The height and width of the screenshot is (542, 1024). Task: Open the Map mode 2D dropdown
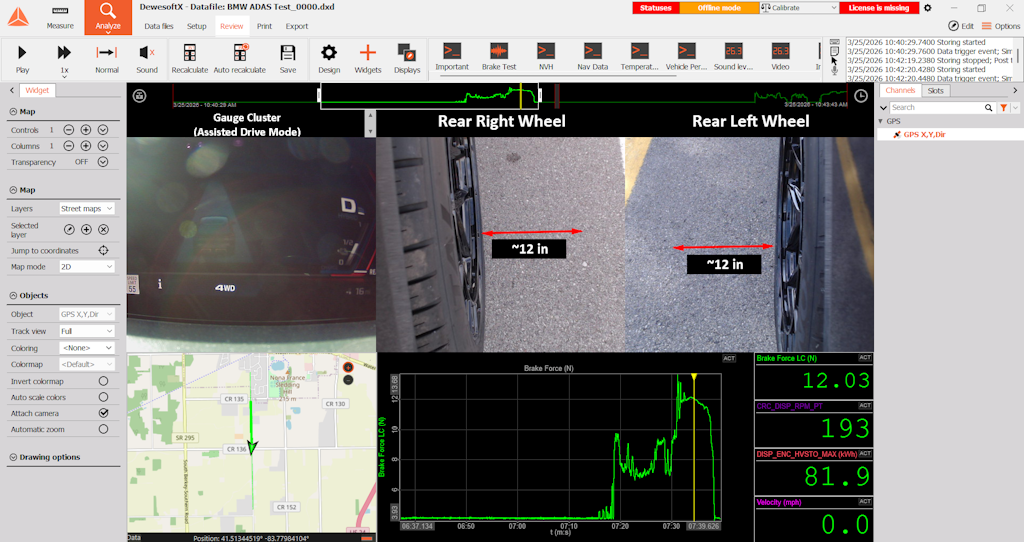click(87, 266)
